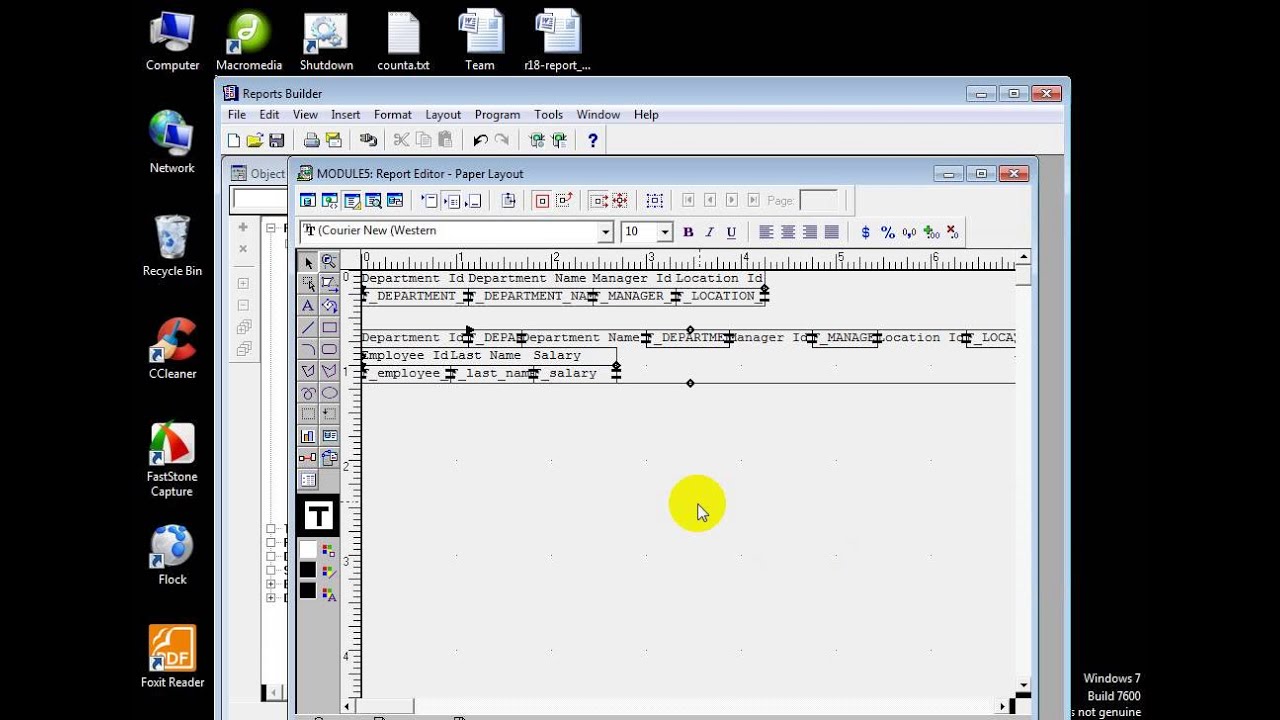Viewport: 1280px width, 720px height.
Task: Set alignment to justify
Action: [x=831, y=232]
